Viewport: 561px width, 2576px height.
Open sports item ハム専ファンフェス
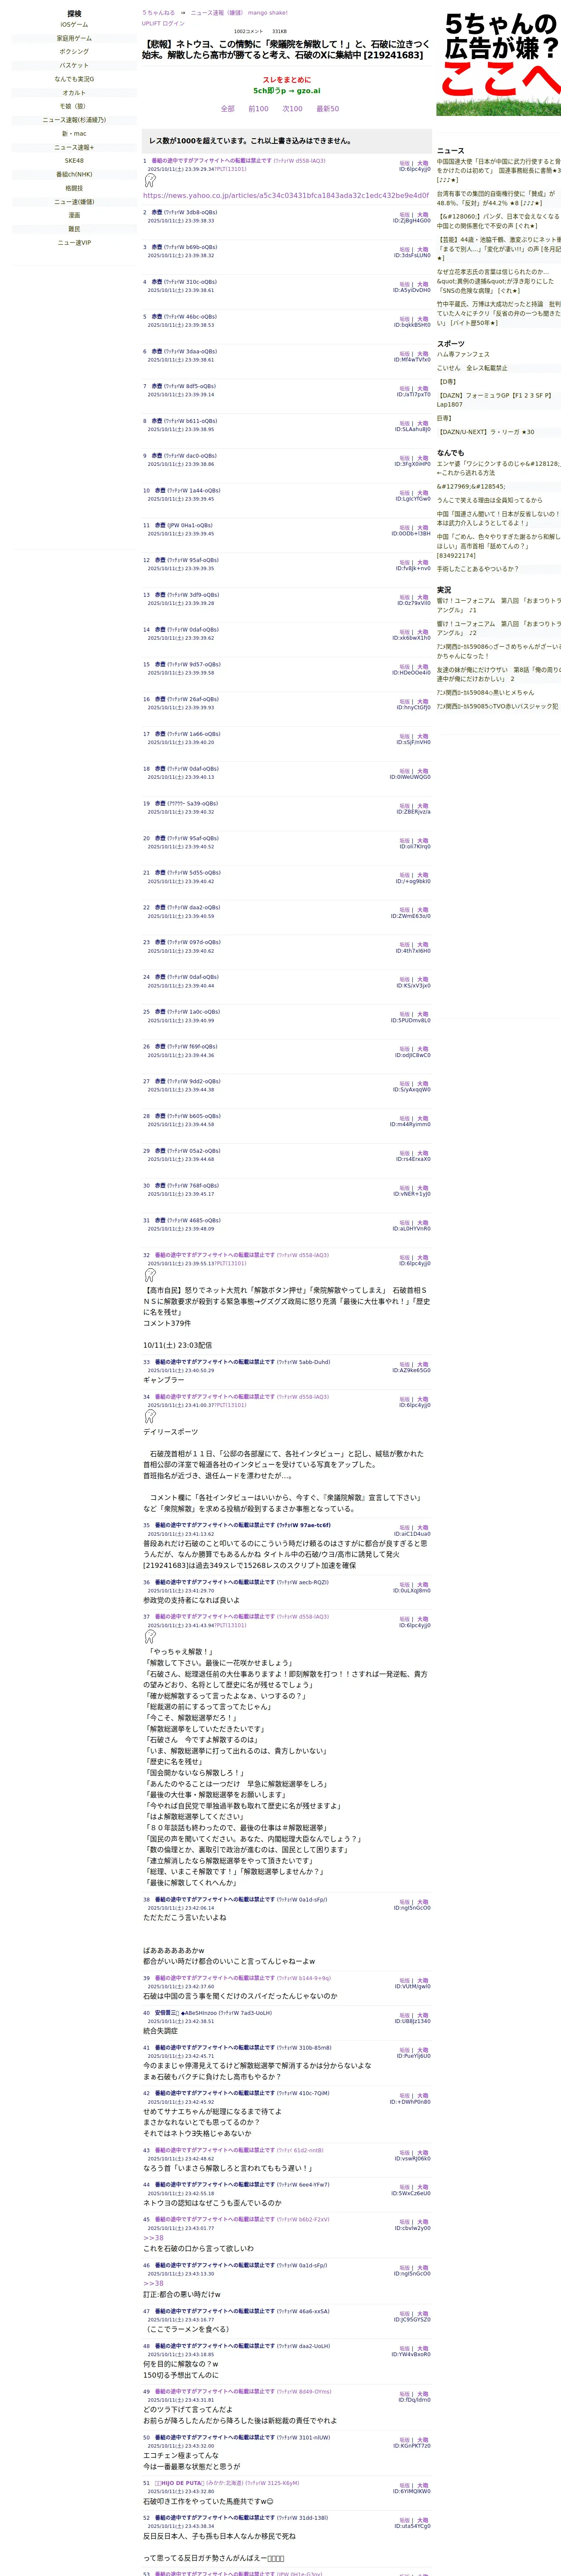pos(463,354)
